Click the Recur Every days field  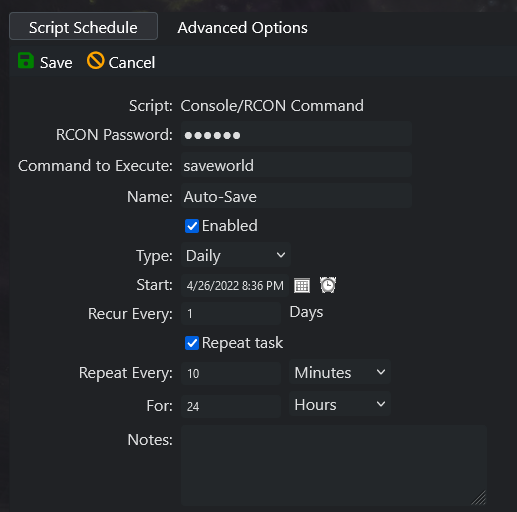click(231, 314)
